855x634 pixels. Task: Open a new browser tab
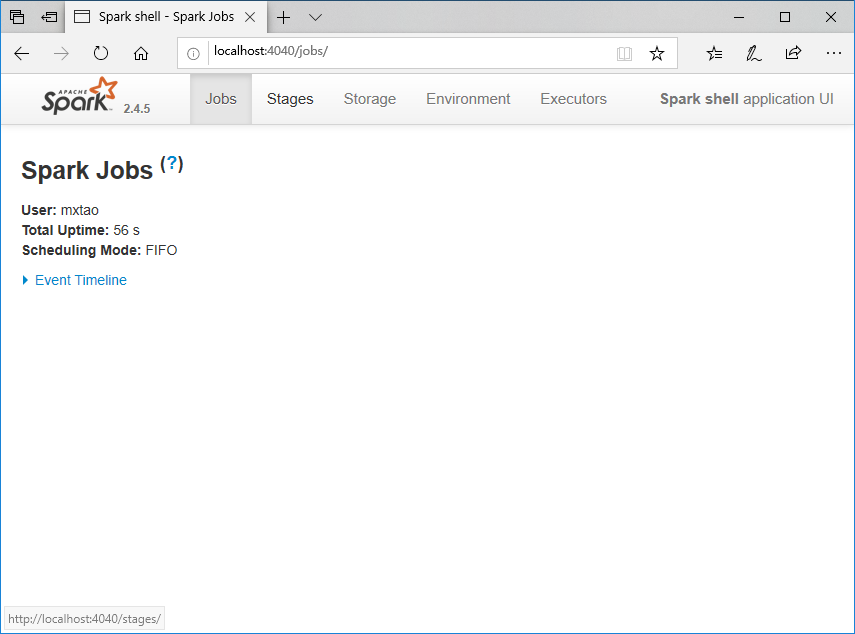pyautogui.click(x=283, y=16)
